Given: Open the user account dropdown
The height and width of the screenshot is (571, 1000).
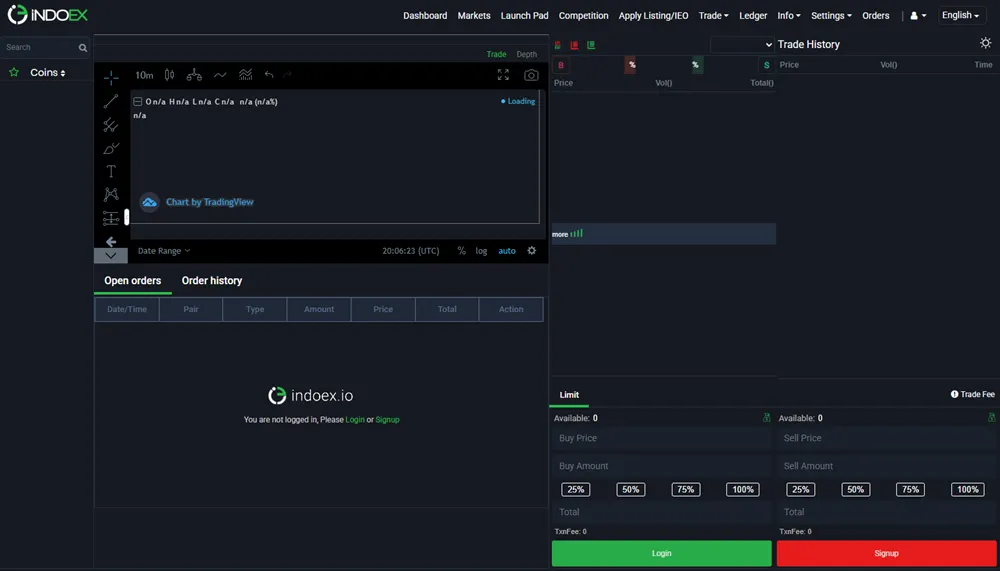Looking at the screenshot, I should coord(918,15).
